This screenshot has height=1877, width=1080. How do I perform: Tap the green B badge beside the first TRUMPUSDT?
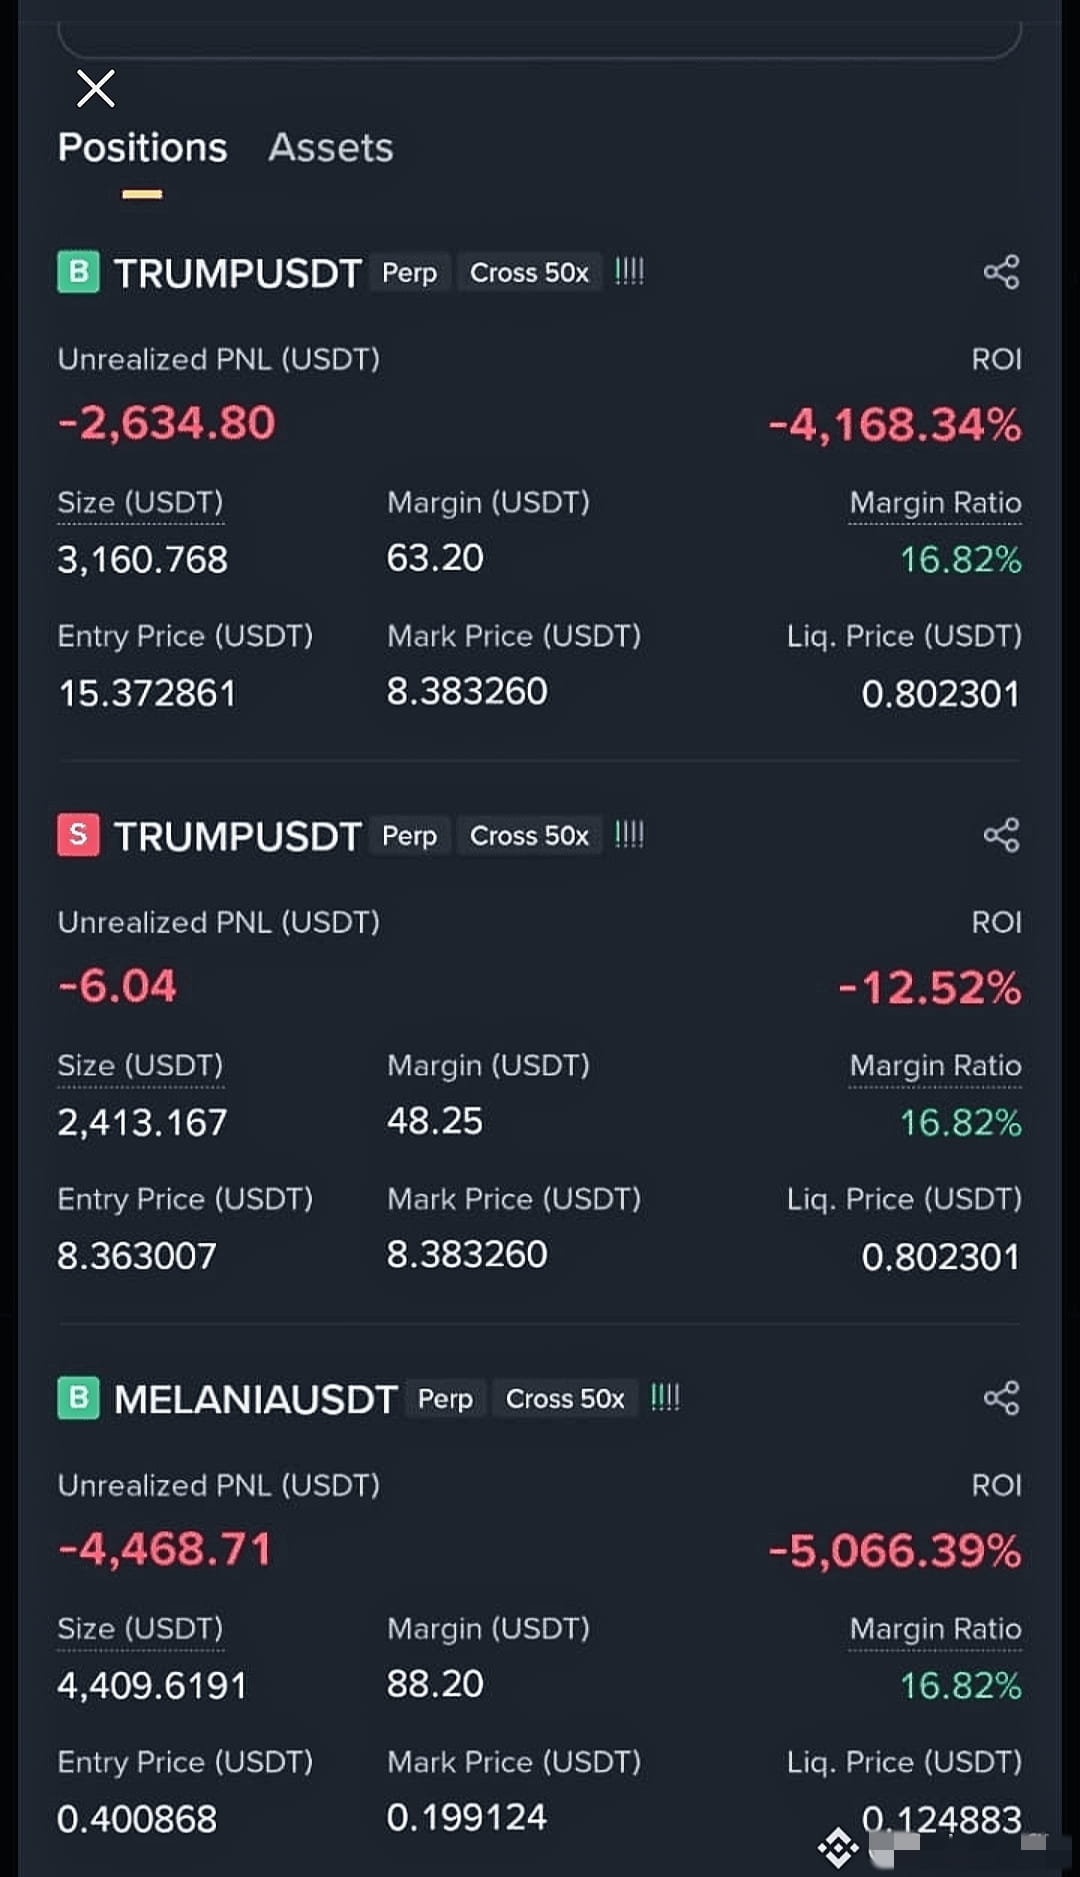pyautogui.click(x=78, y=272)
